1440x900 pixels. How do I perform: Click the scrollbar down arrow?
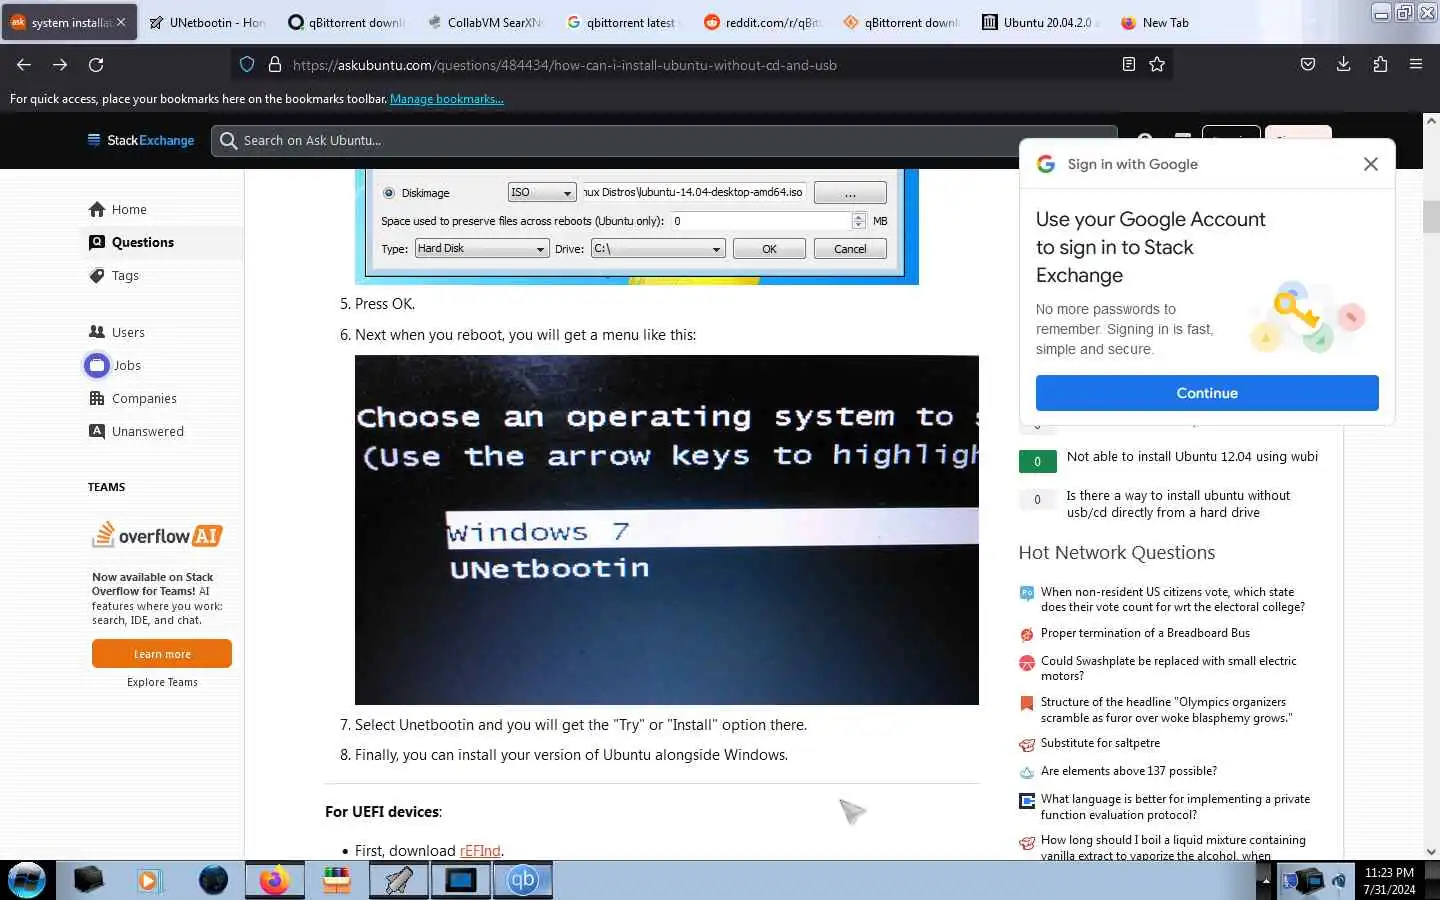pyautogui.click(x=1431, y=851)
